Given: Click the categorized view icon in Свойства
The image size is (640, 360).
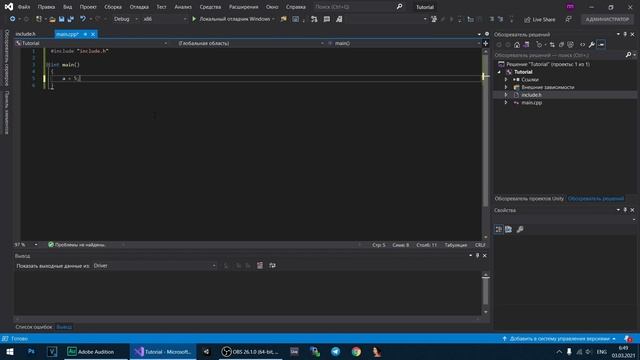Looking at the screenshot, I should tap(499, 229).
